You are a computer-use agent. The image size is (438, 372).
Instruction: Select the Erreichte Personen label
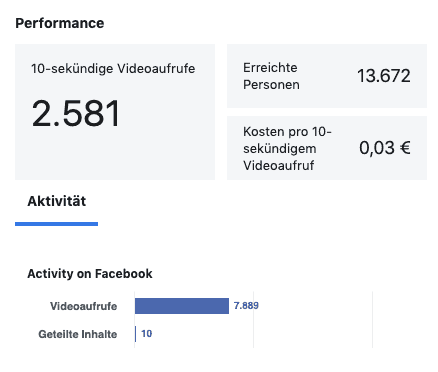[271, 76]
